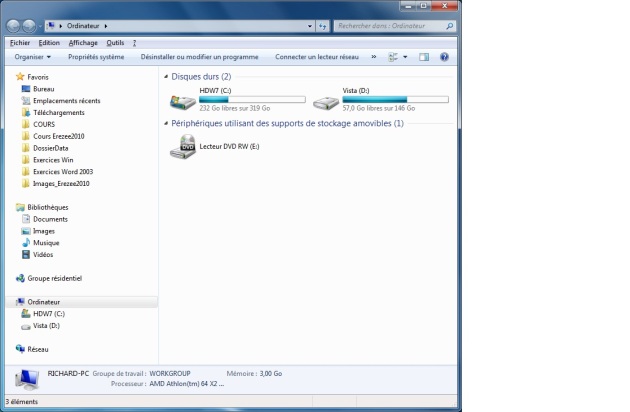Open view options dropdown arrow
Image resolution: width=630 pixels, height=412 pixels.
click(x=405, y=57)
